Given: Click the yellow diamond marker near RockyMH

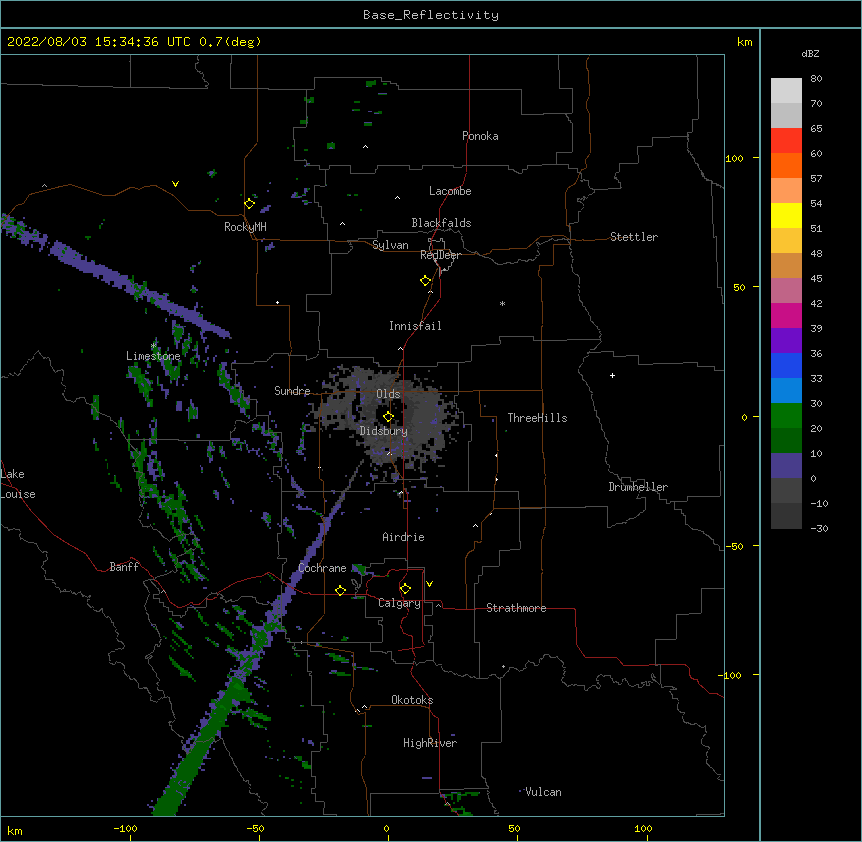Looking at the screenshot, I should (x=250, y=204).
